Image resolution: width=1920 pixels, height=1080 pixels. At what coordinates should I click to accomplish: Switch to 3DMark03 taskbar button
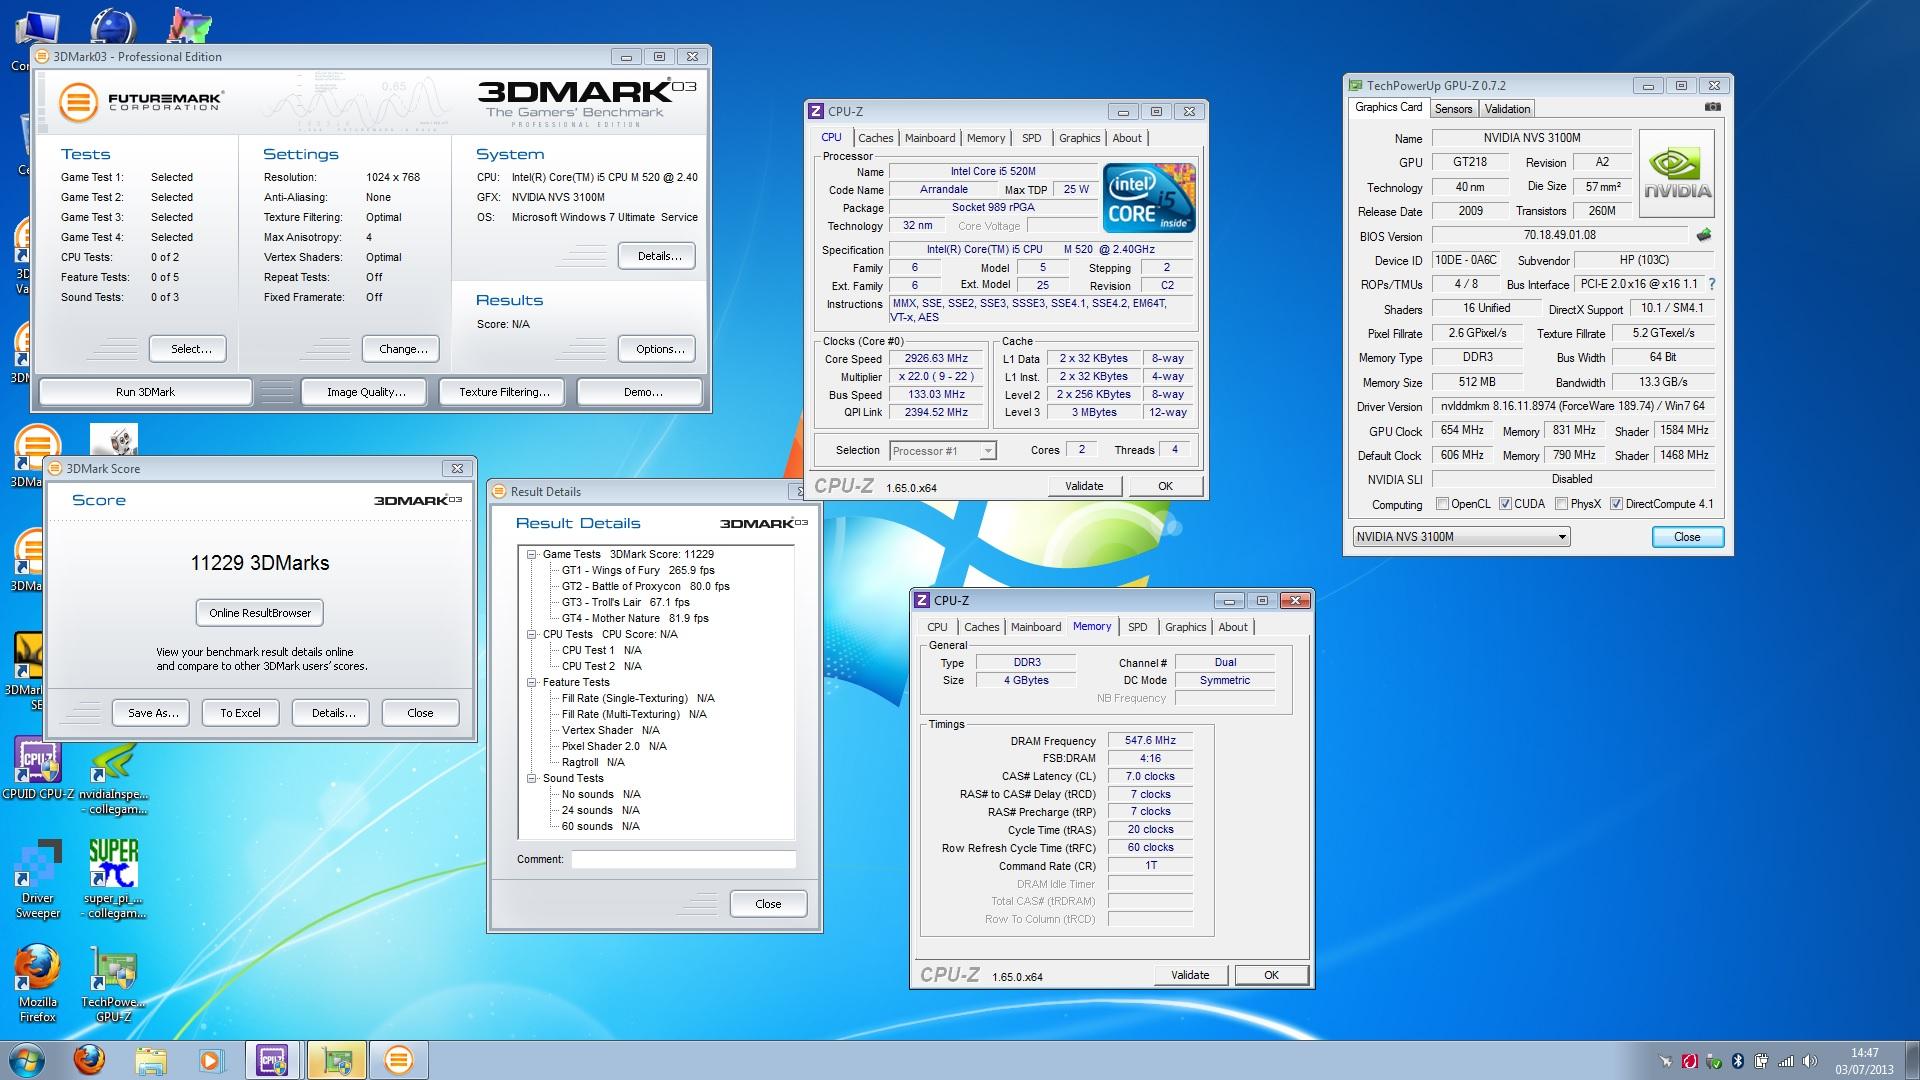398,1060
